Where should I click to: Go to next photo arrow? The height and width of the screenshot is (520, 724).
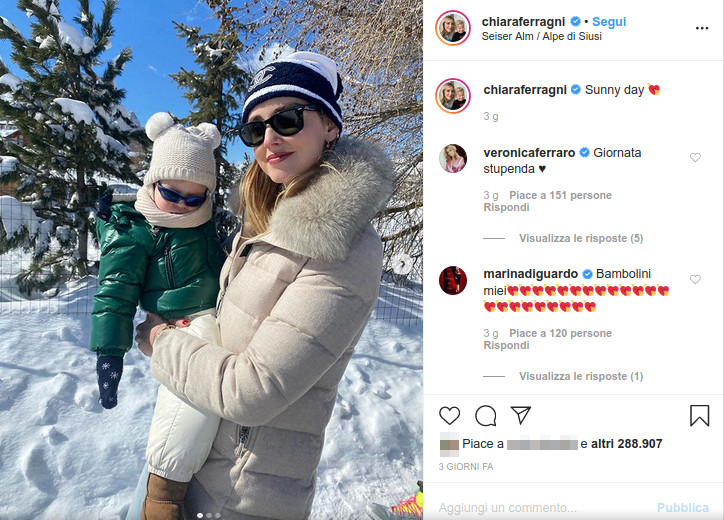pyautogui.click(x=403, y=264)
